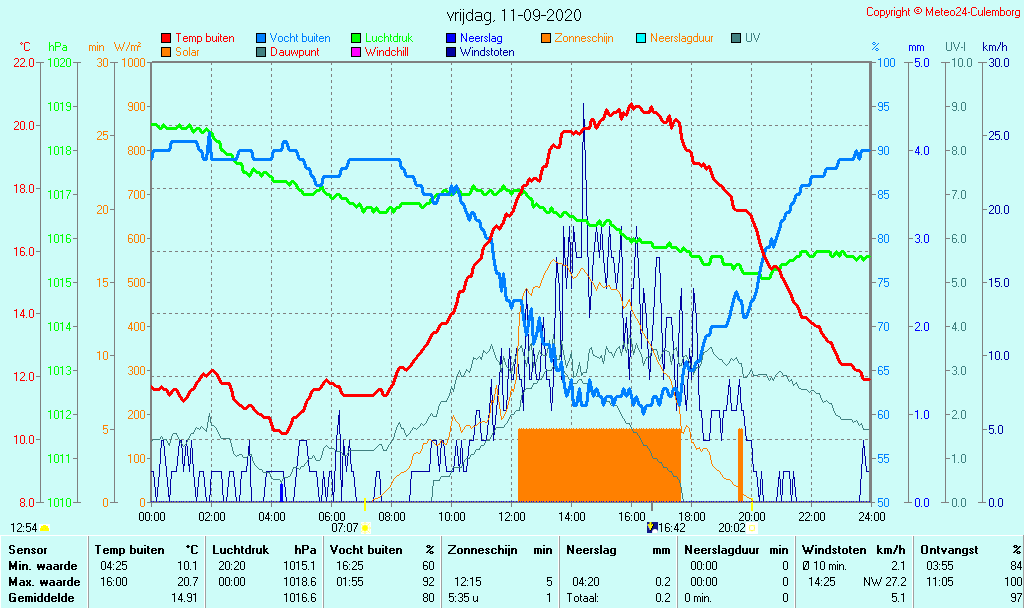Click the 12:00 label on time axis
This screenshot has width=1026, height=608.
pos(512,516)
